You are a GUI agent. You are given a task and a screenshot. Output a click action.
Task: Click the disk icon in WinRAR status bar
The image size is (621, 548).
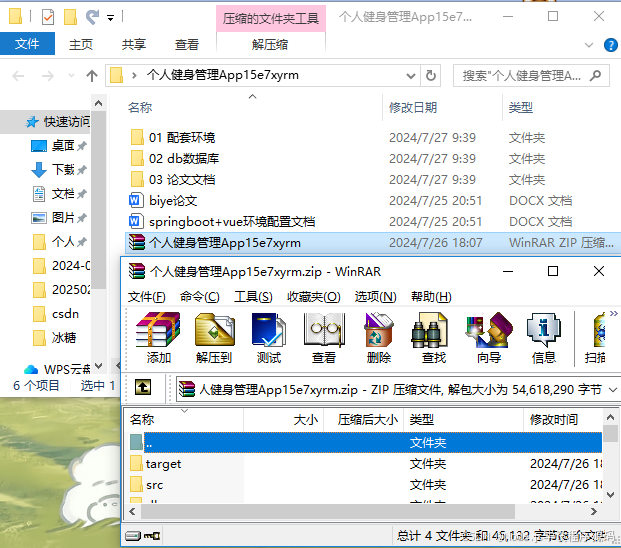pos(133,536)
